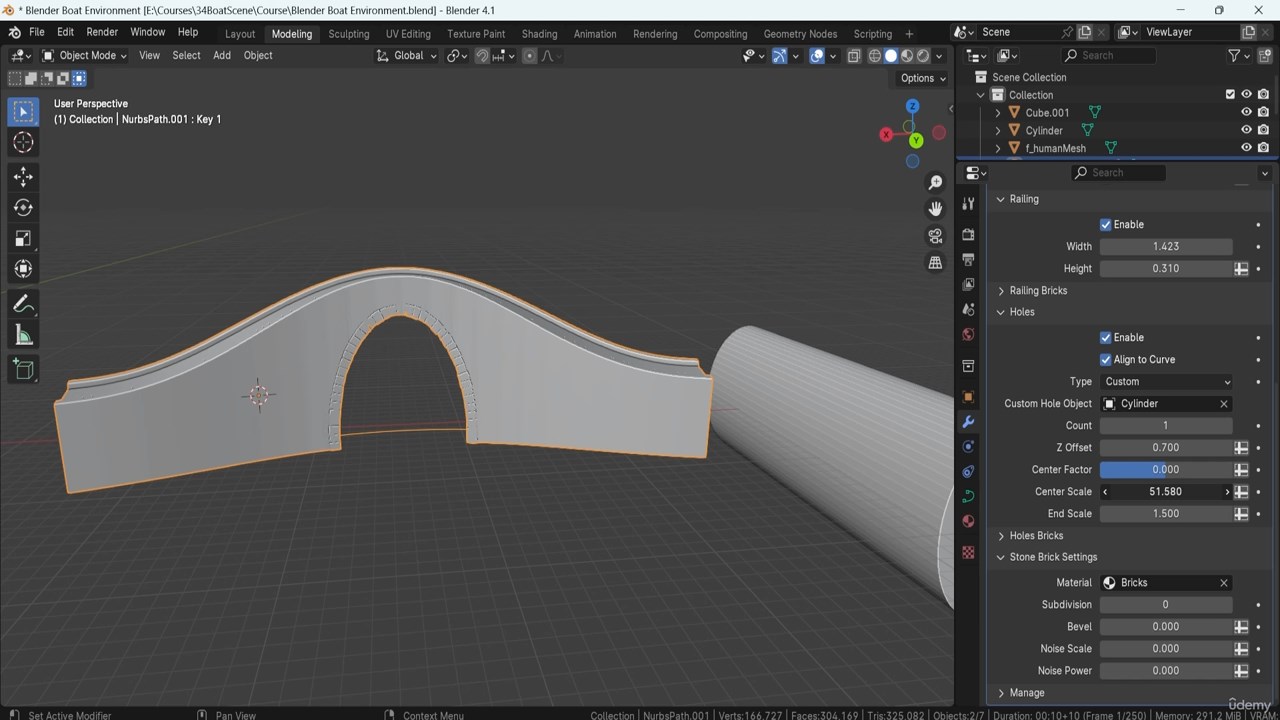
Task: Switch to Sculpting workspace tab
Action: (x=349, y=34)
